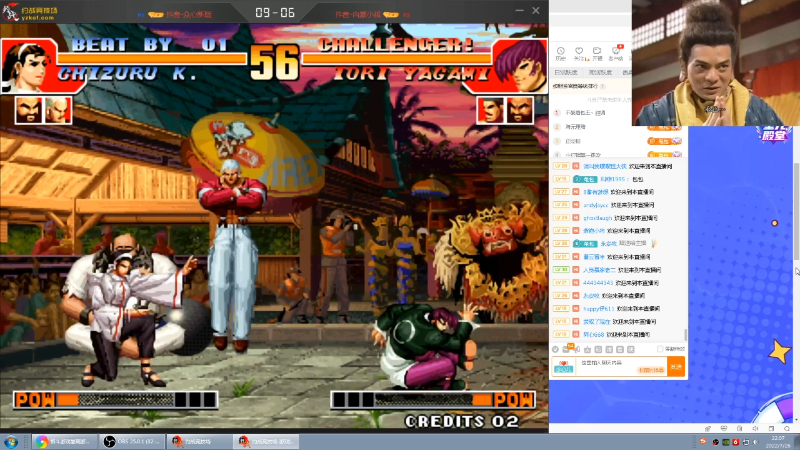Click username happy伊611 in chat list

tap(599, 309)
